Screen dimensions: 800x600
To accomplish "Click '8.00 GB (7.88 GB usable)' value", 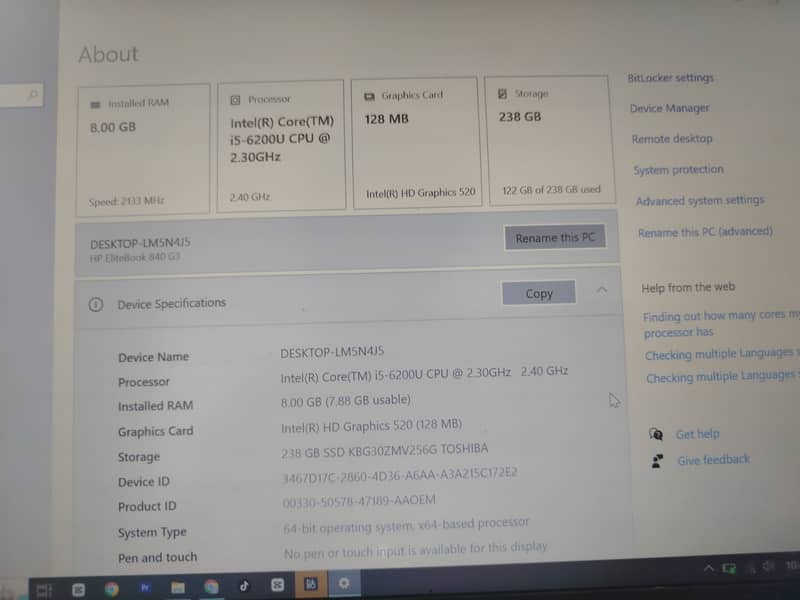I will tap(345, 401).
